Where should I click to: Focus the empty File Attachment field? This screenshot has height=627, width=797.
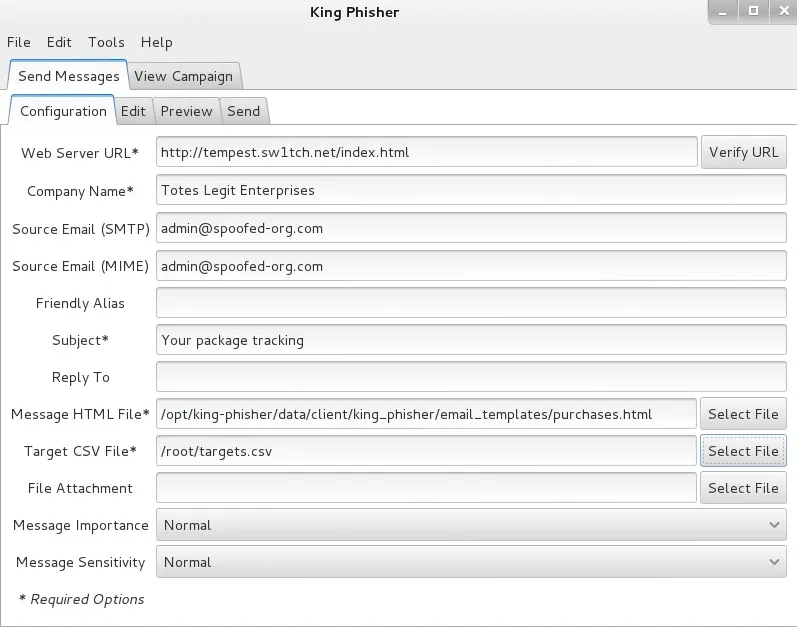tap(426, 488)
